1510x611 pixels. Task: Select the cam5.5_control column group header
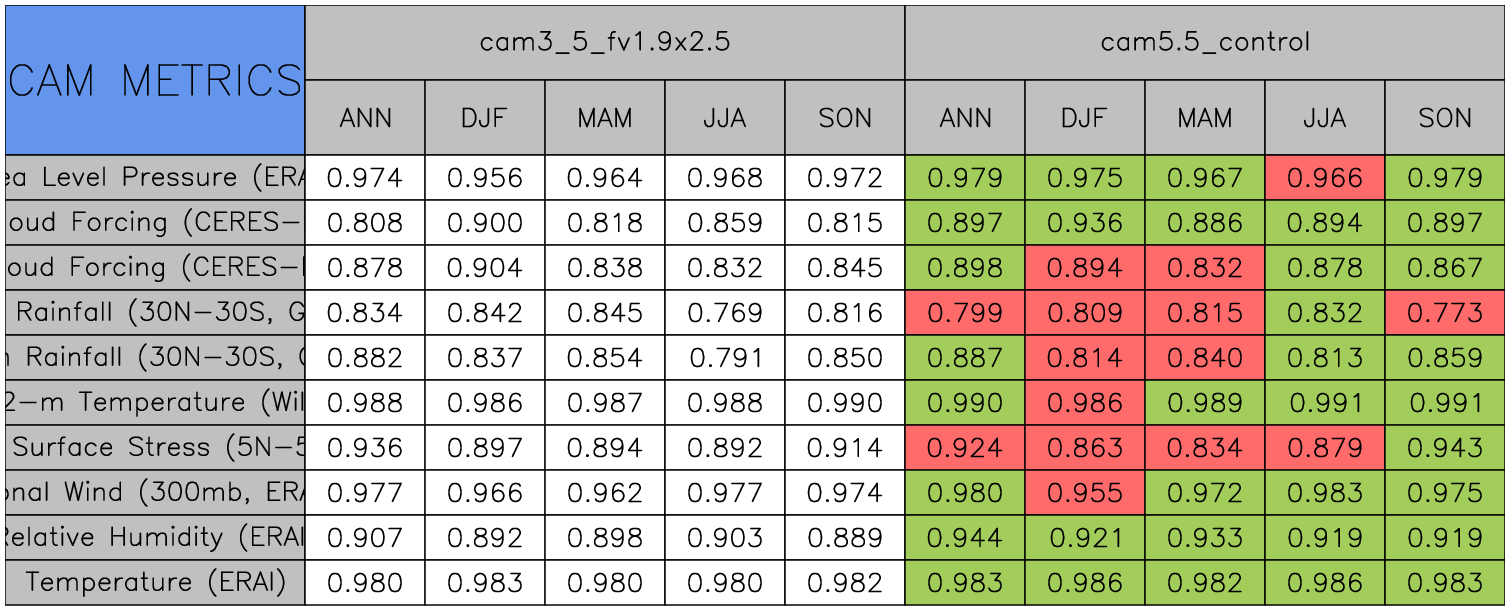point(1204,42)
